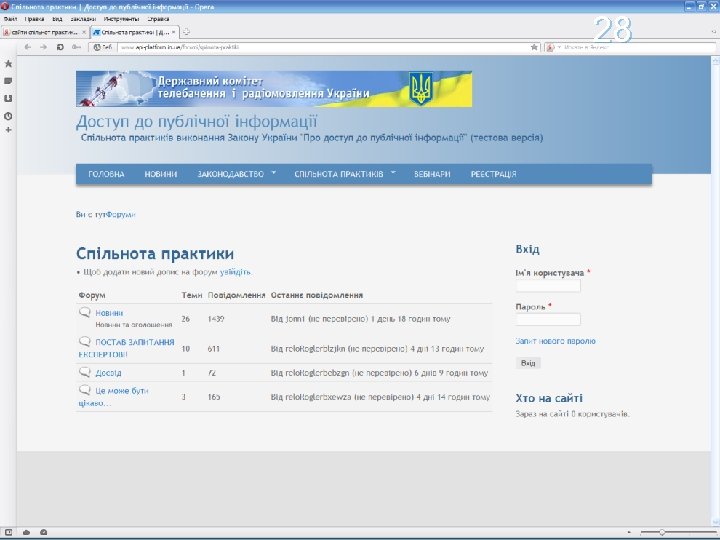
Task: Bookmark page with address bar star
Action: tap(534, 47)
